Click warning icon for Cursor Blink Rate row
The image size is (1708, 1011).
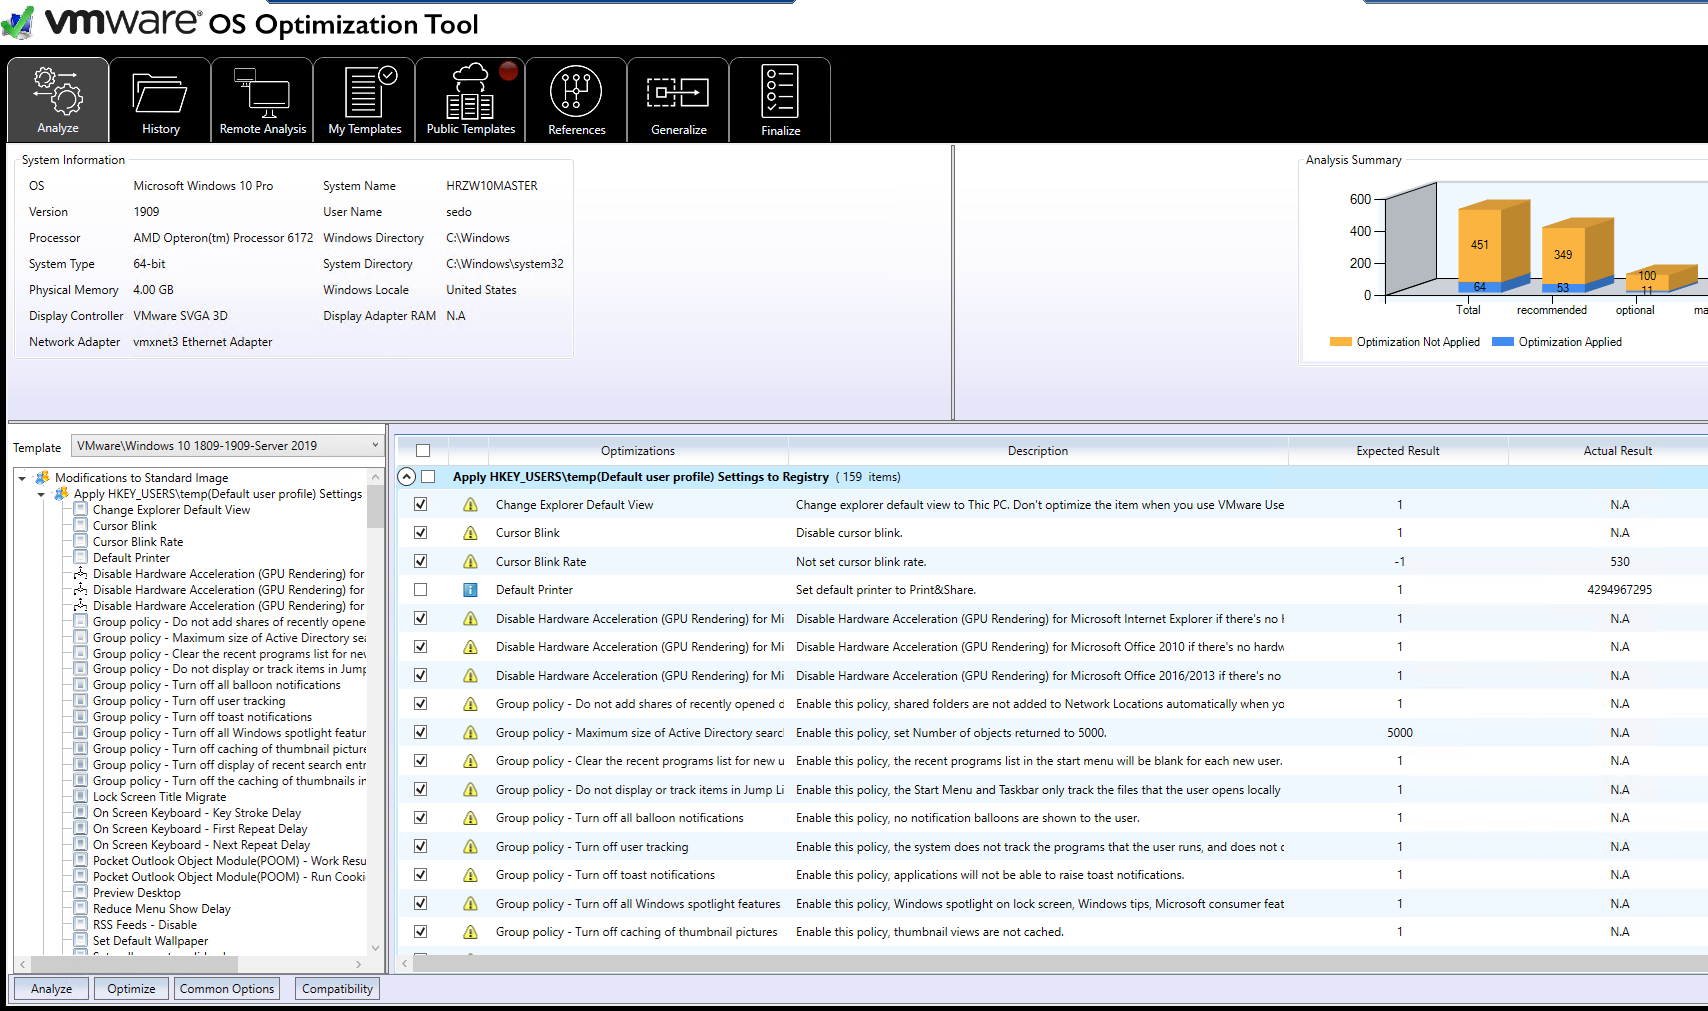pos(470,562)
